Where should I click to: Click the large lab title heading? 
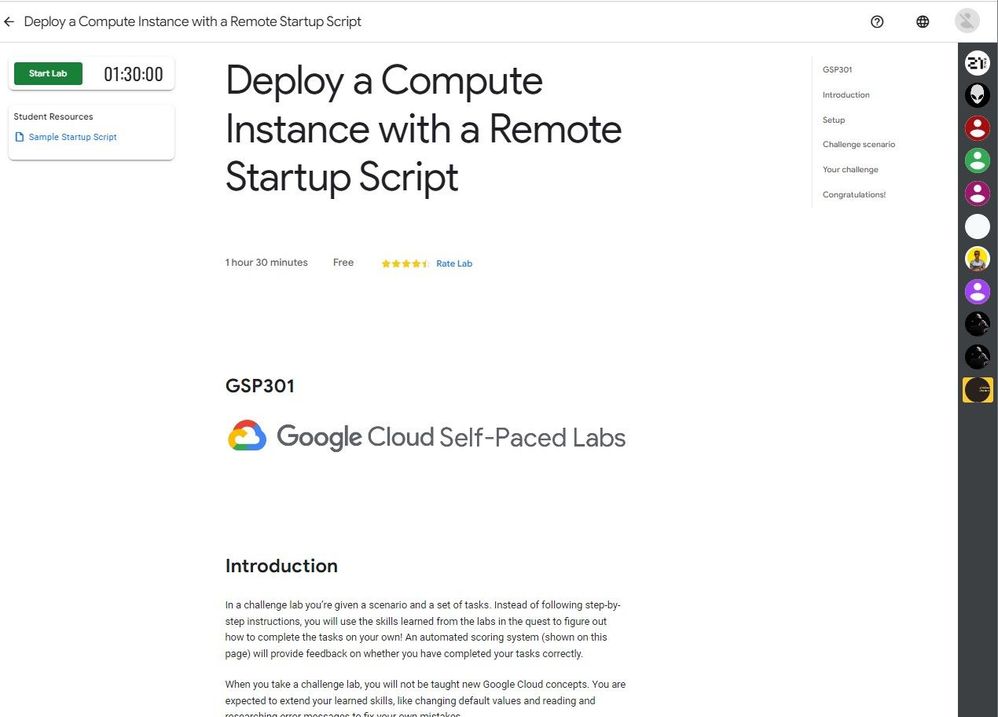tap(423, 129)
